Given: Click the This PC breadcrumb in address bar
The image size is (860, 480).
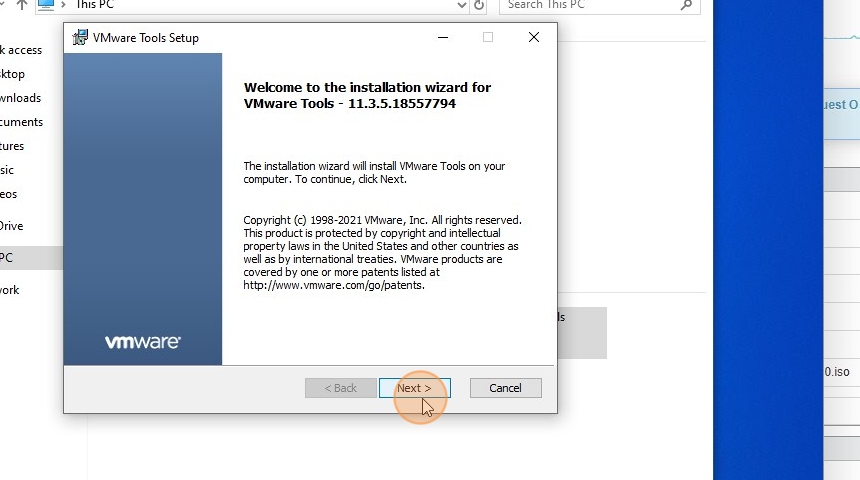Looking at the screenshot, I should click(94, 5).
